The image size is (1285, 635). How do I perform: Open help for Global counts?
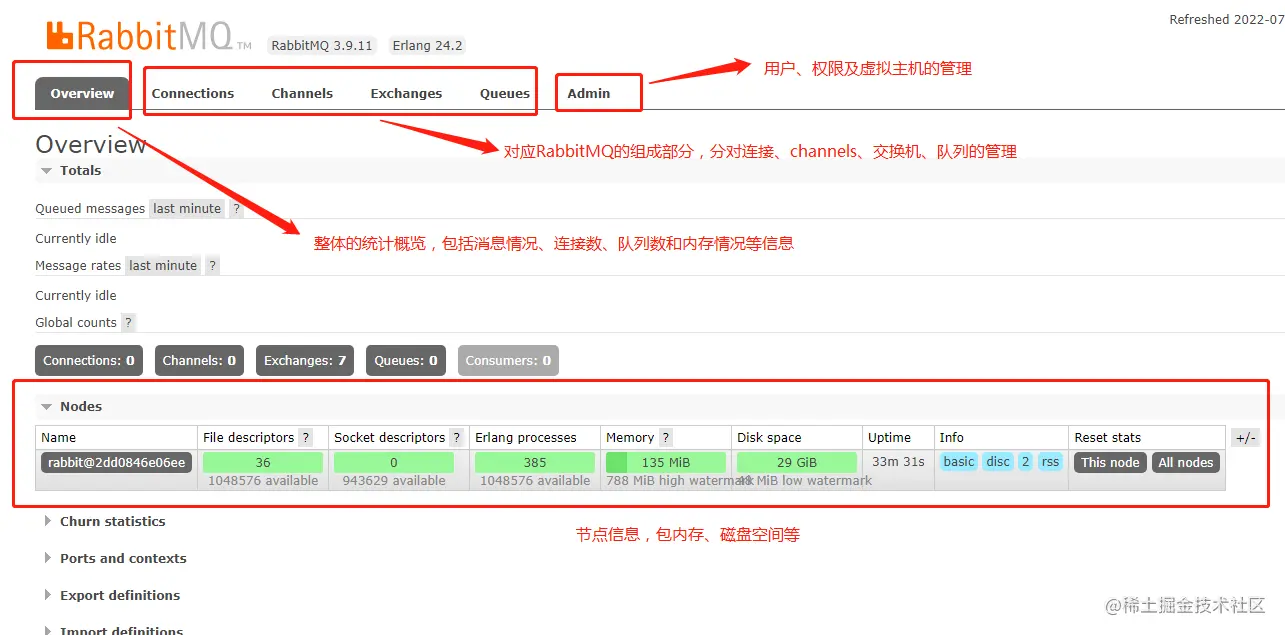click(128, 323)
